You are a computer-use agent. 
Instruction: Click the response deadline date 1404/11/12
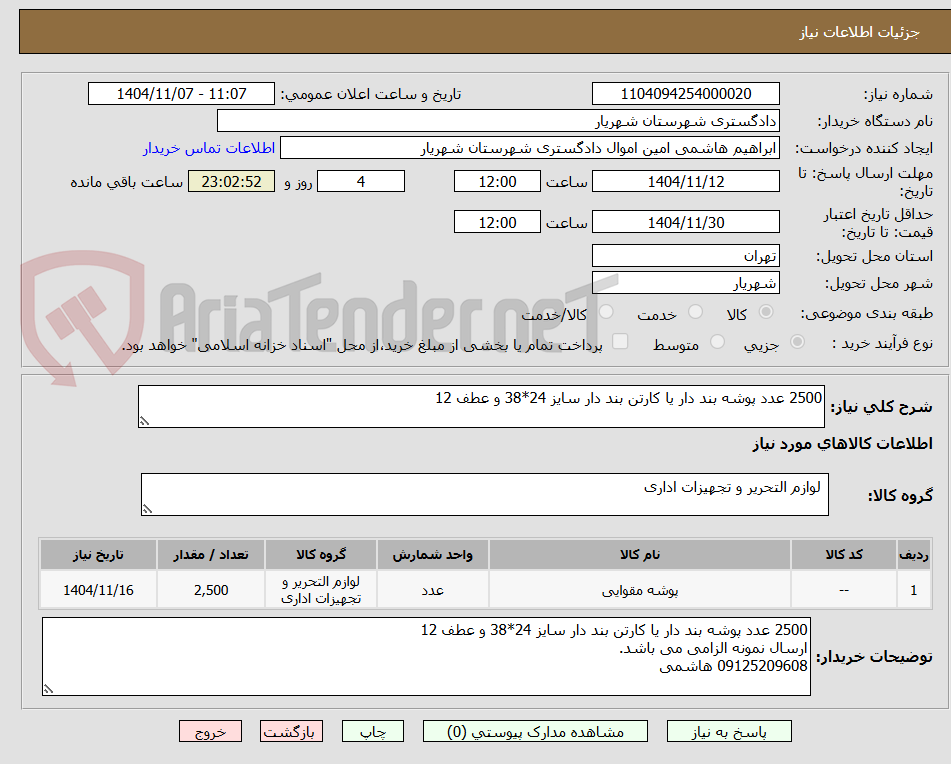coord(685,181)
